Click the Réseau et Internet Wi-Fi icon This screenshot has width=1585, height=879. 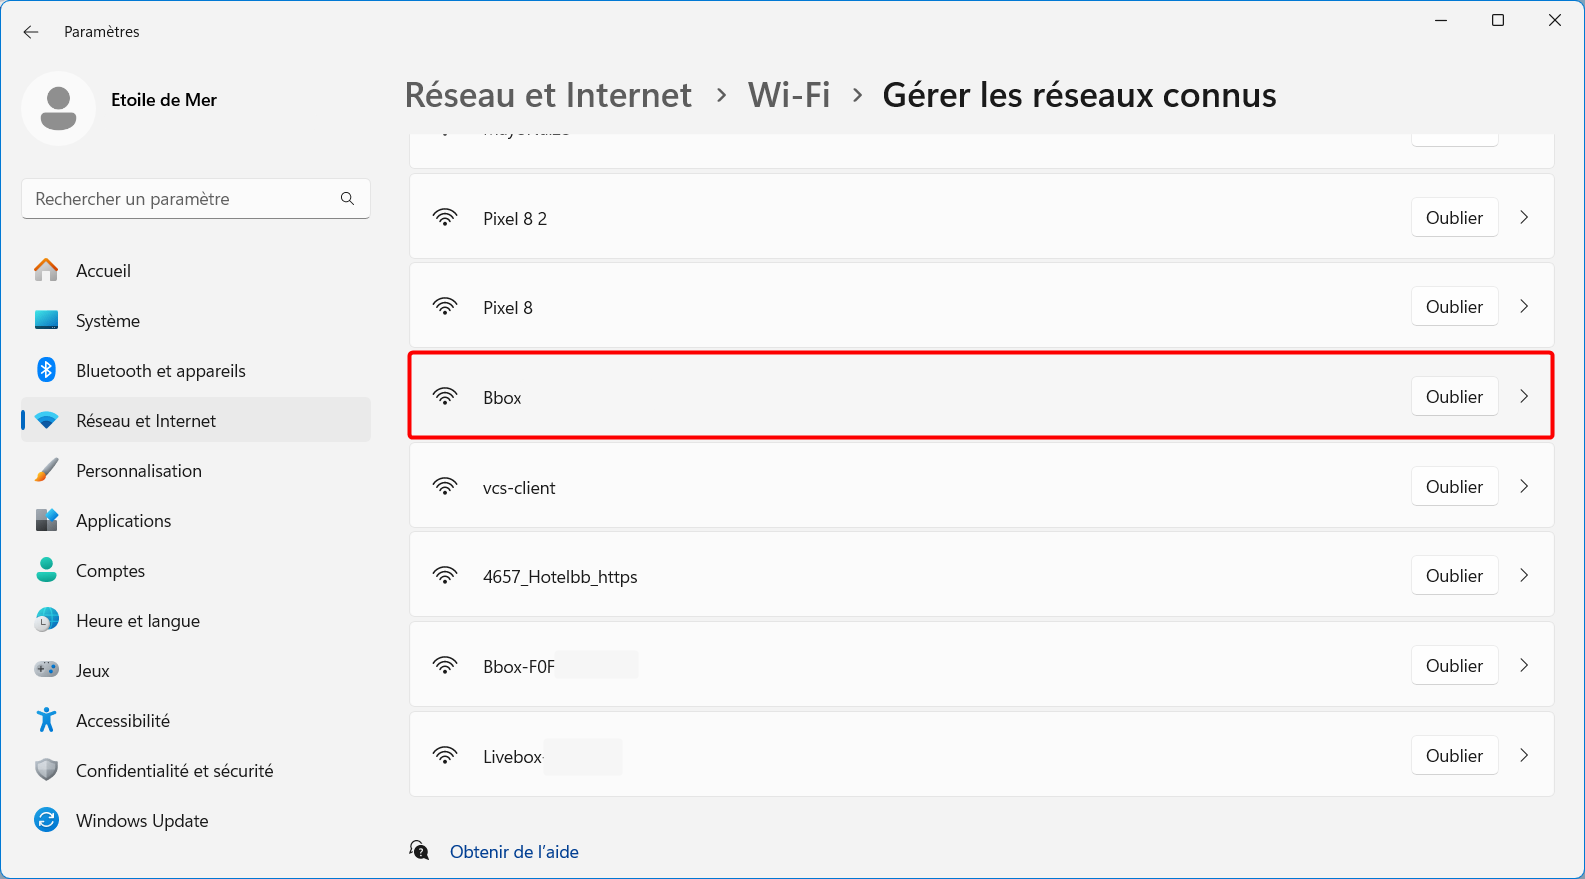tap(46, 420)
